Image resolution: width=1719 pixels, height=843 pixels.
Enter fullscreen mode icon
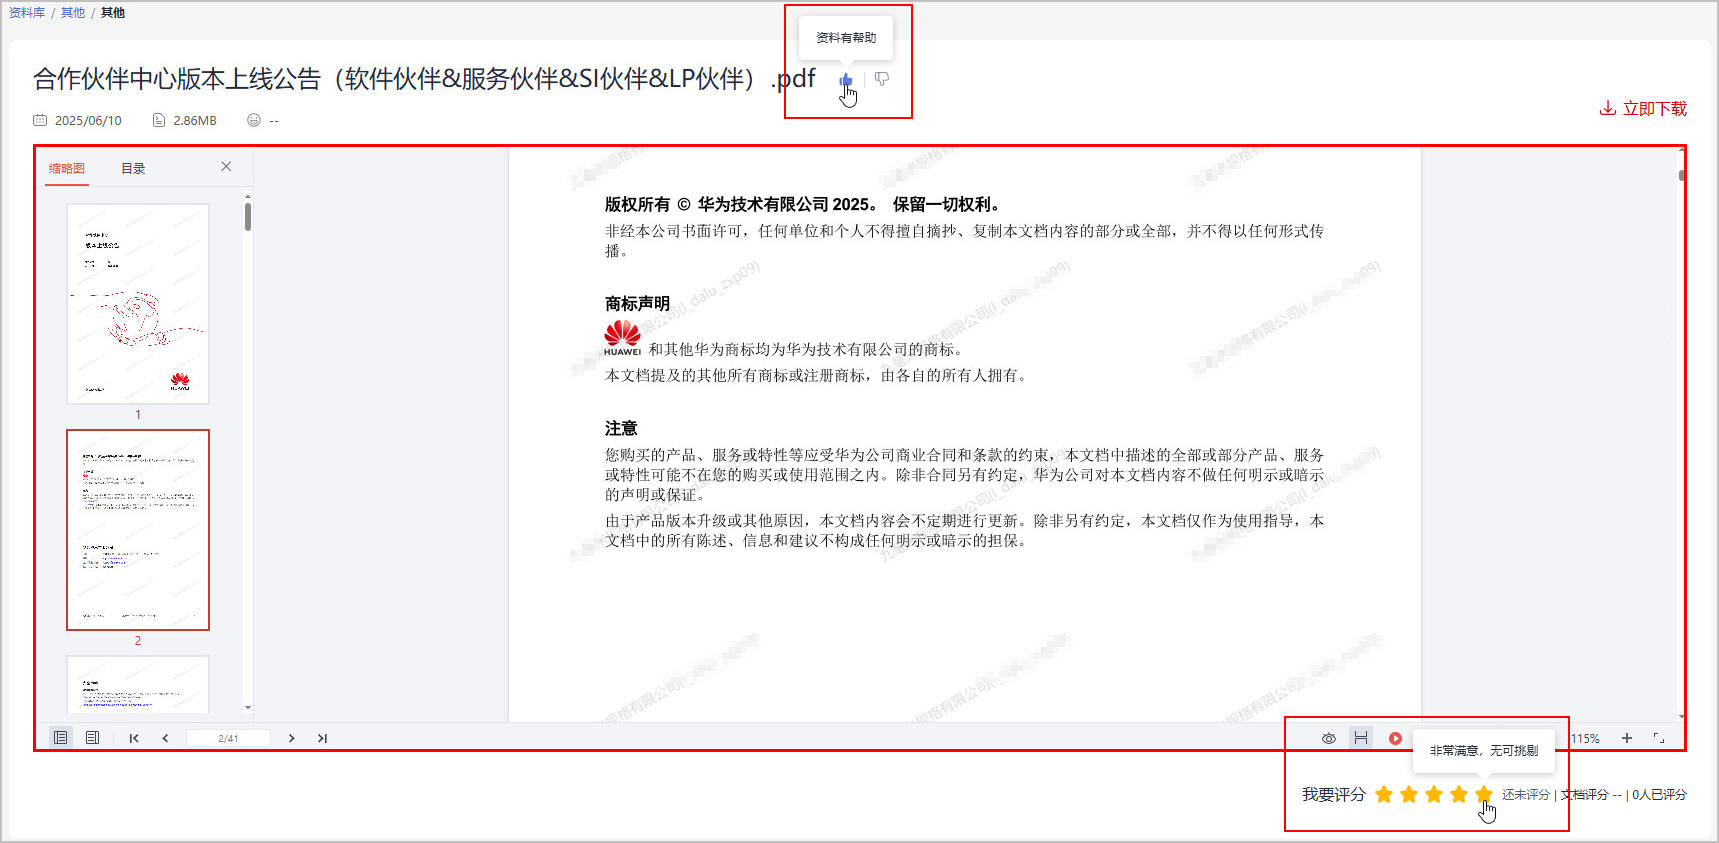(x=1659, y=738)
